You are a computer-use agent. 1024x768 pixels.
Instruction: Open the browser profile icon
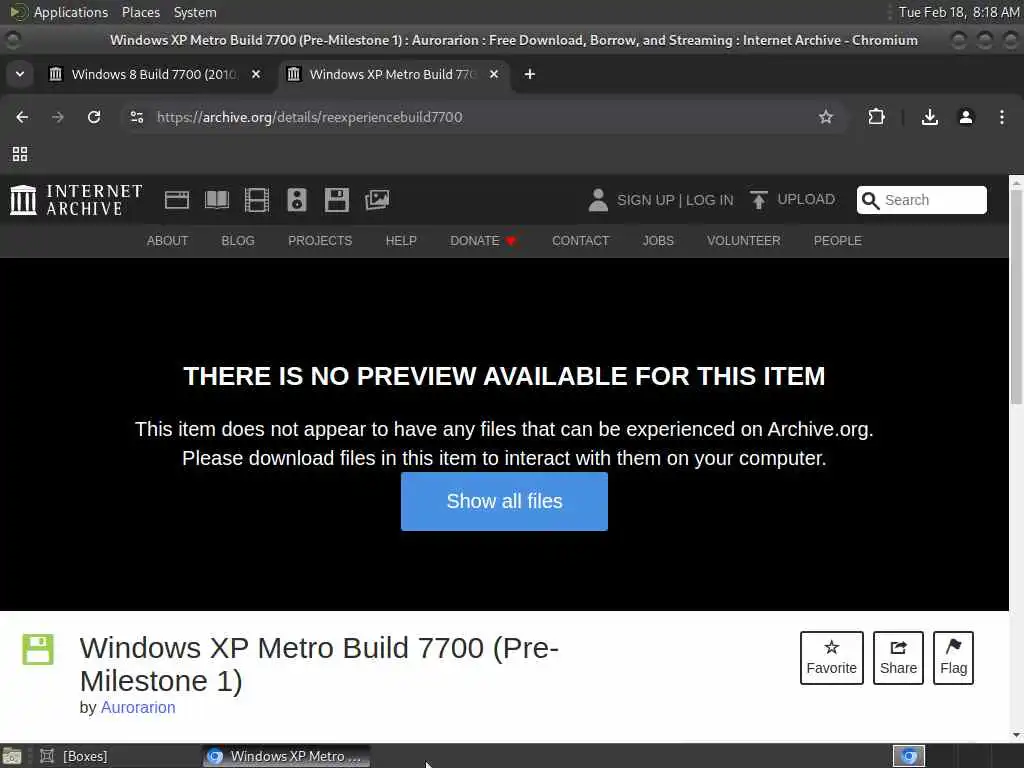pyautogui.click(x=966, y=117)
